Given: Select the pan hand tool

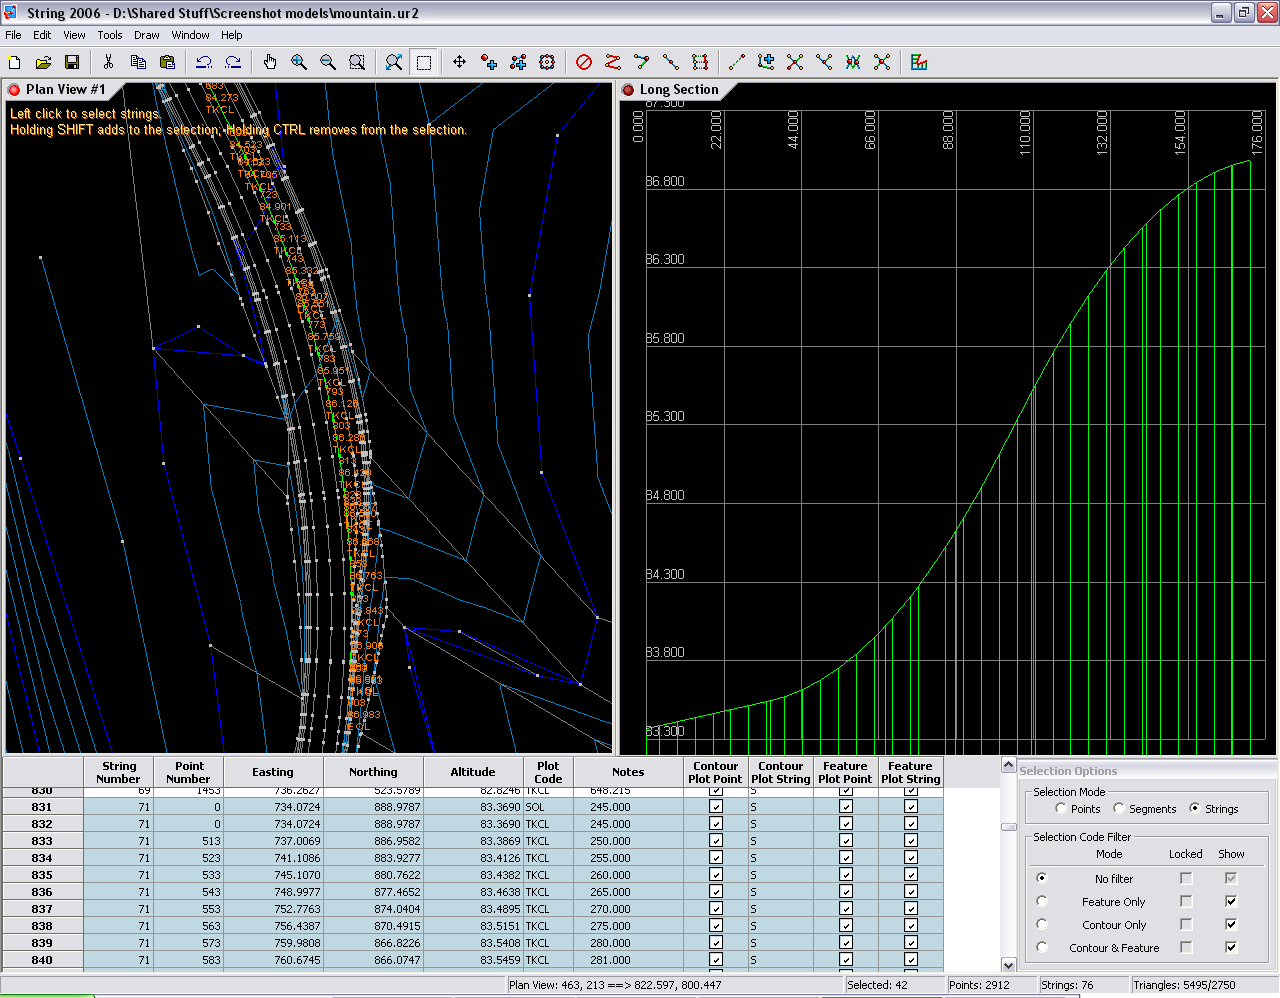Looking at the screenshot, I should [x=270, y=62].
